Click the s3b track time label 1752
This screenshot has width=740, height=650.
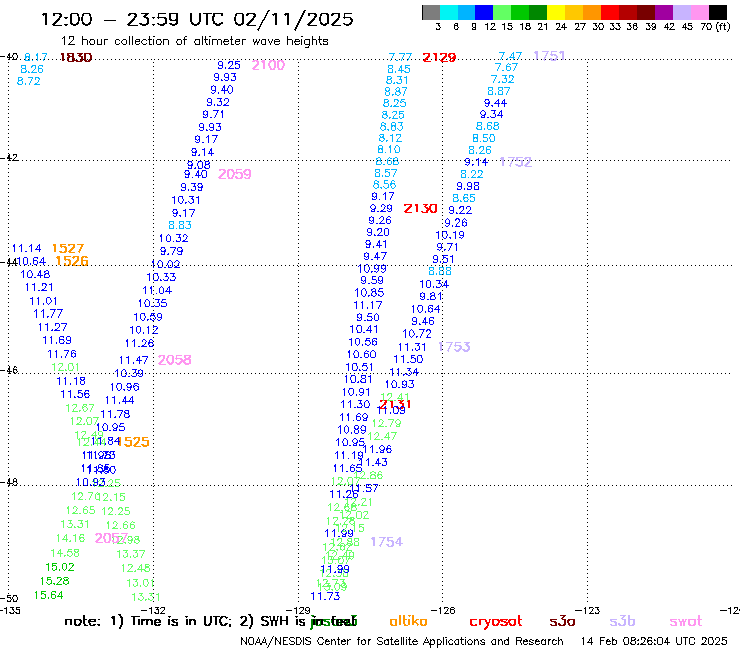click(516, 162)
